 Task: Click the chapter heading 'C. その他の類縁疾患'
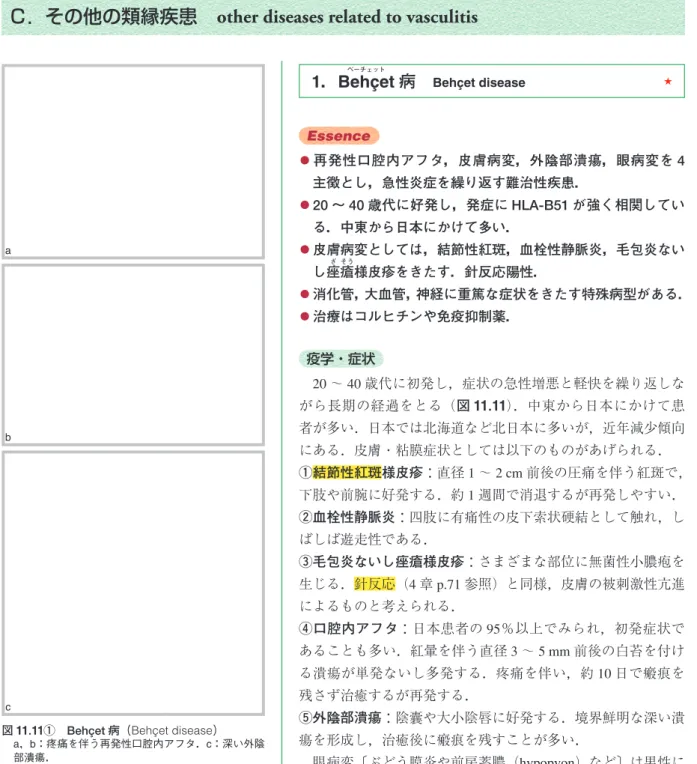click(104, 17)
